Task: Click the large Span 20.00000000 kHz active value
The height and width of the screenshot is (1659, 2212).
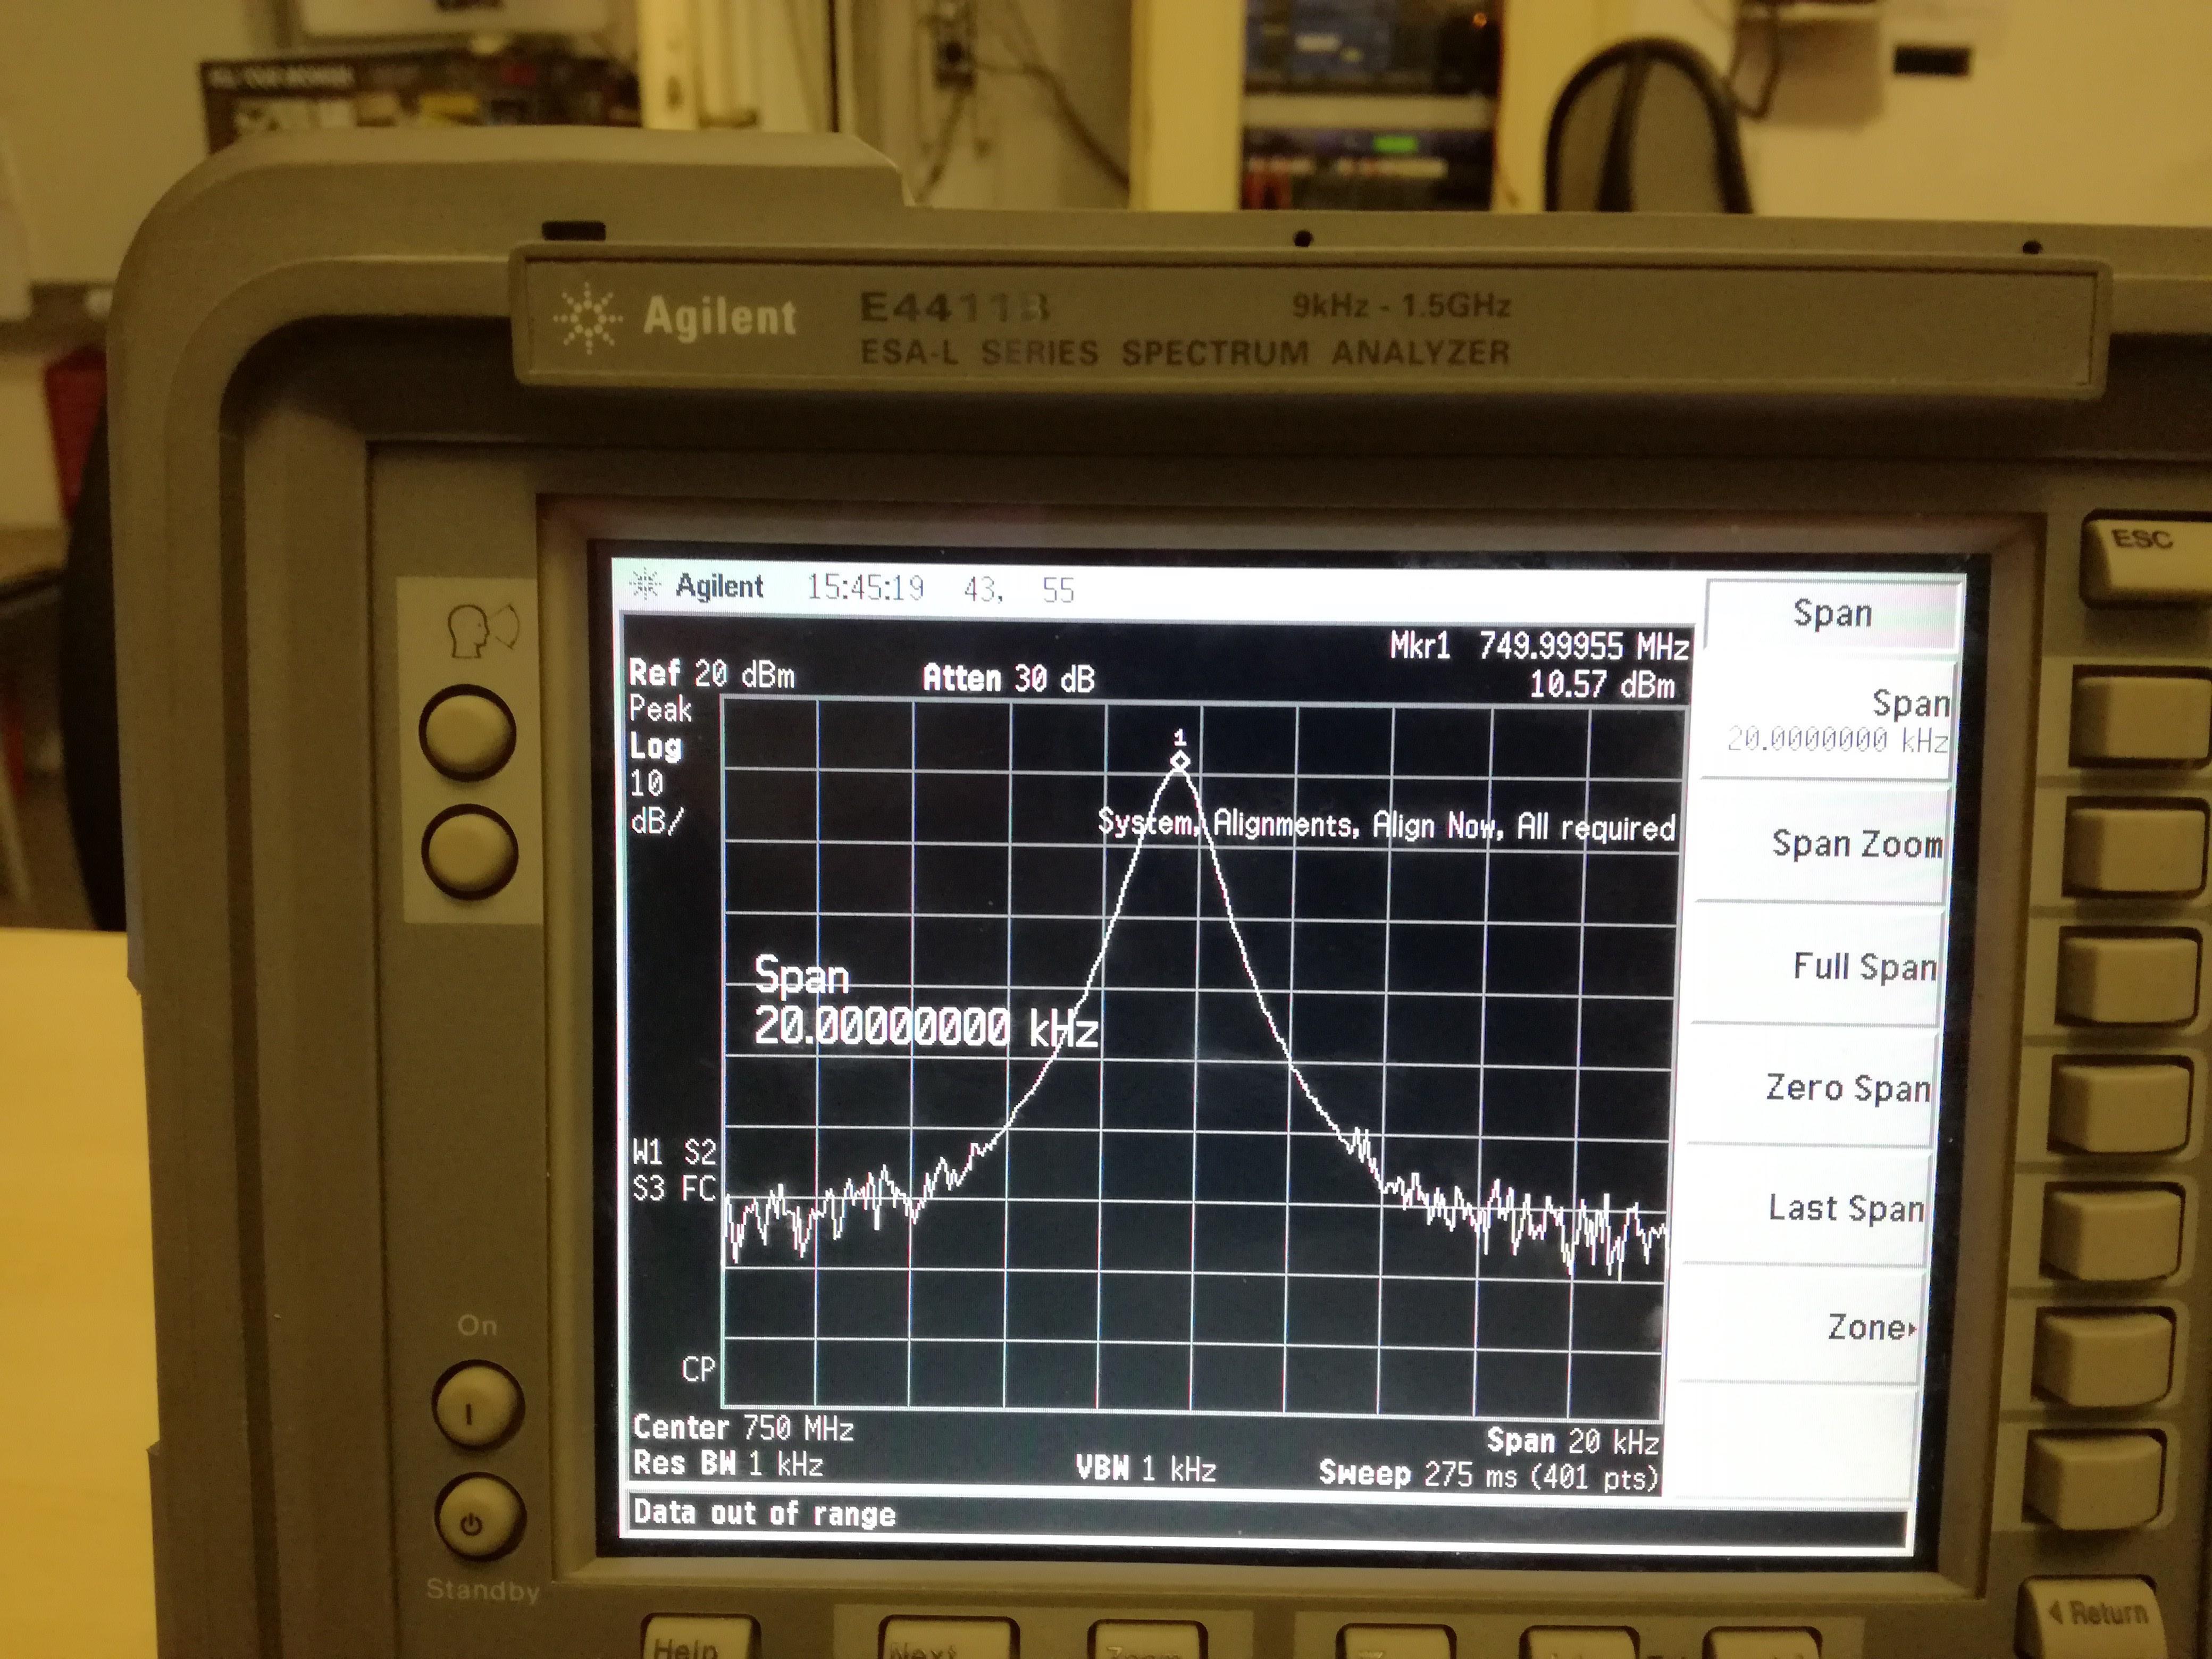Action: pos(925,1002)
